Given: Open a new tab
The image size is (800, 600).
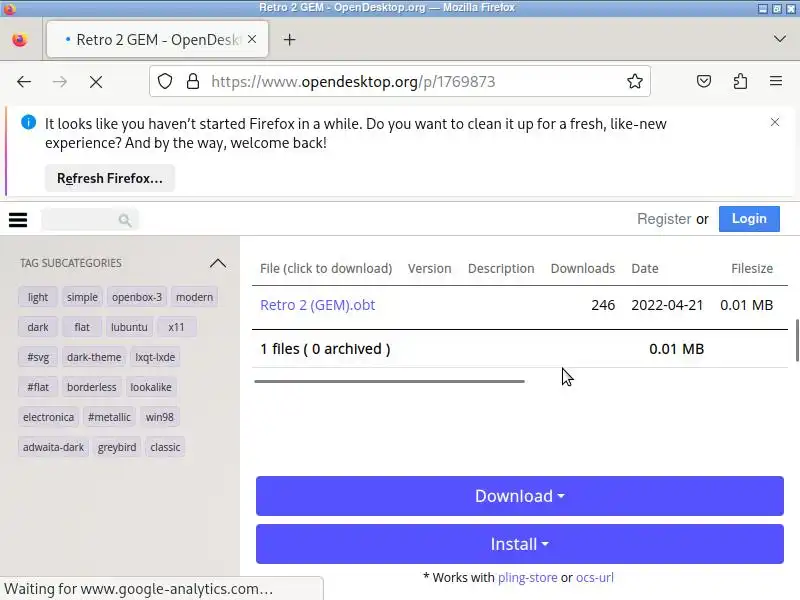Looking at the screenshot, I should pyautogui.click(x=289, y=40).
